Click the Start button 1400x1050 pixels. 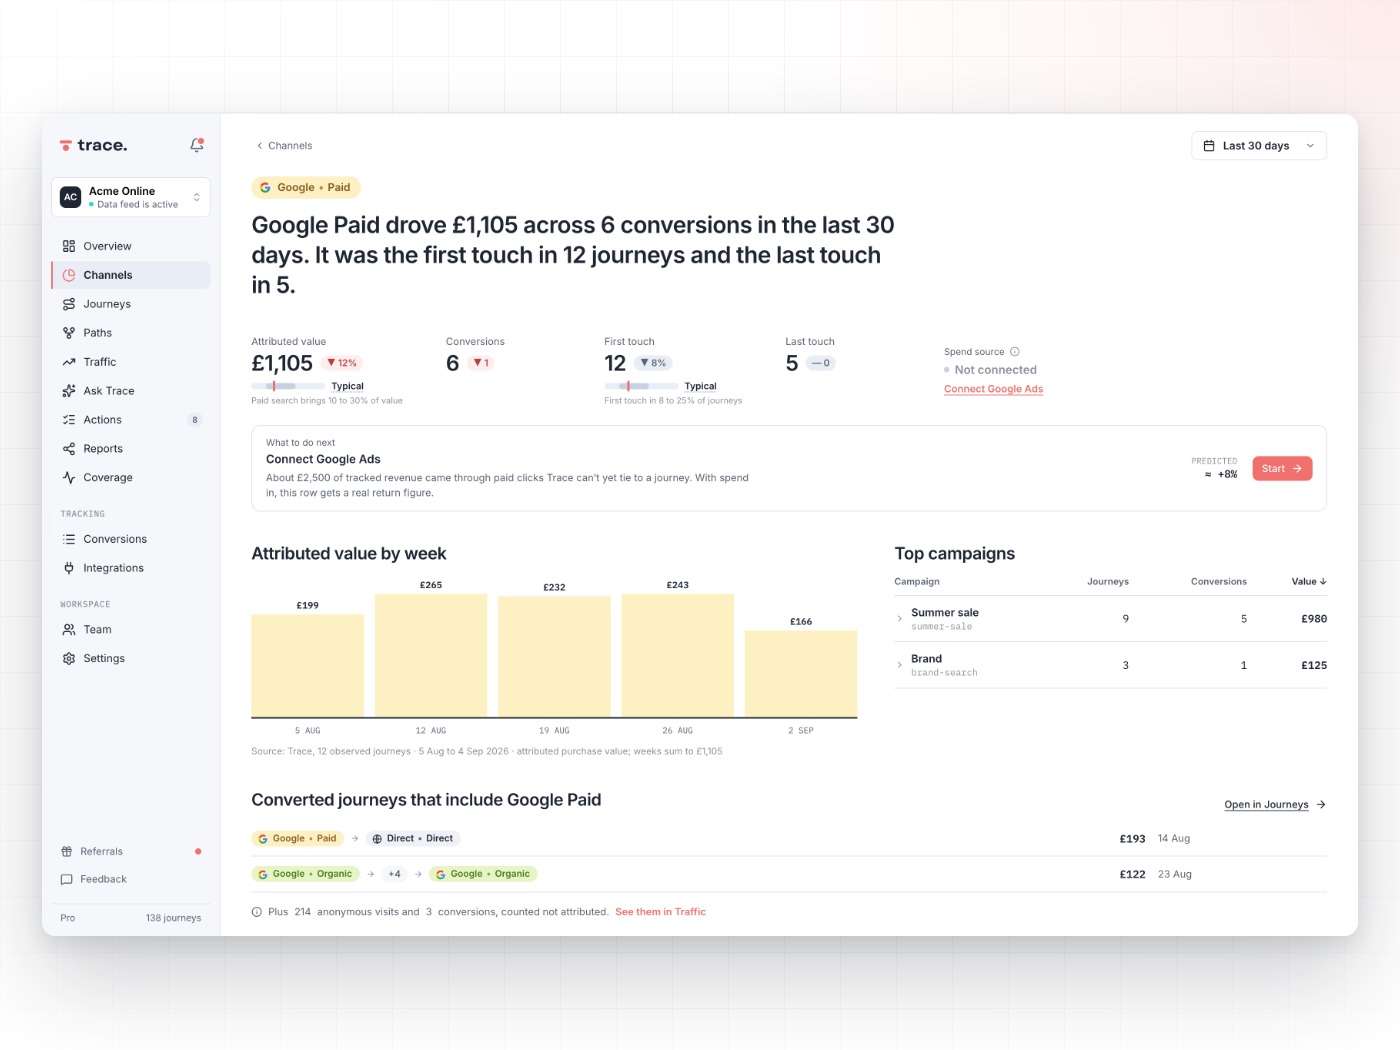point(1282,469)
